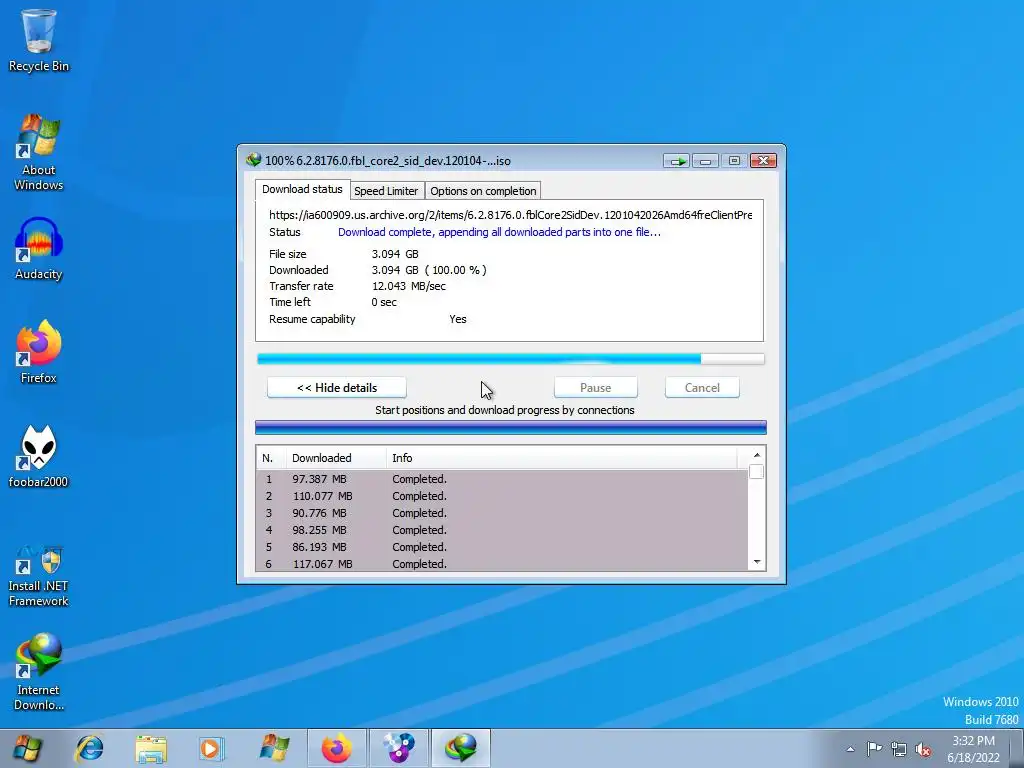Launch Internet Explorer from the taskbar
This screenshot has height=768, width=1024.
(x=89, y=748)
